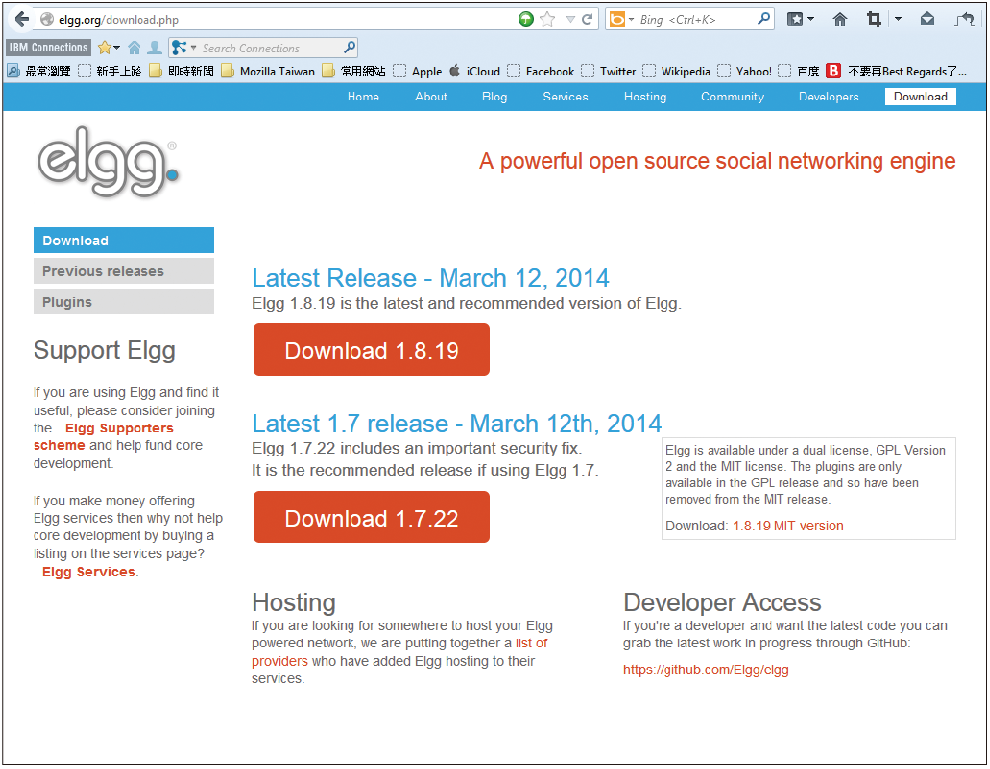
Task: Click the Search Connections magnifier icon
Action: coord(350,47)
